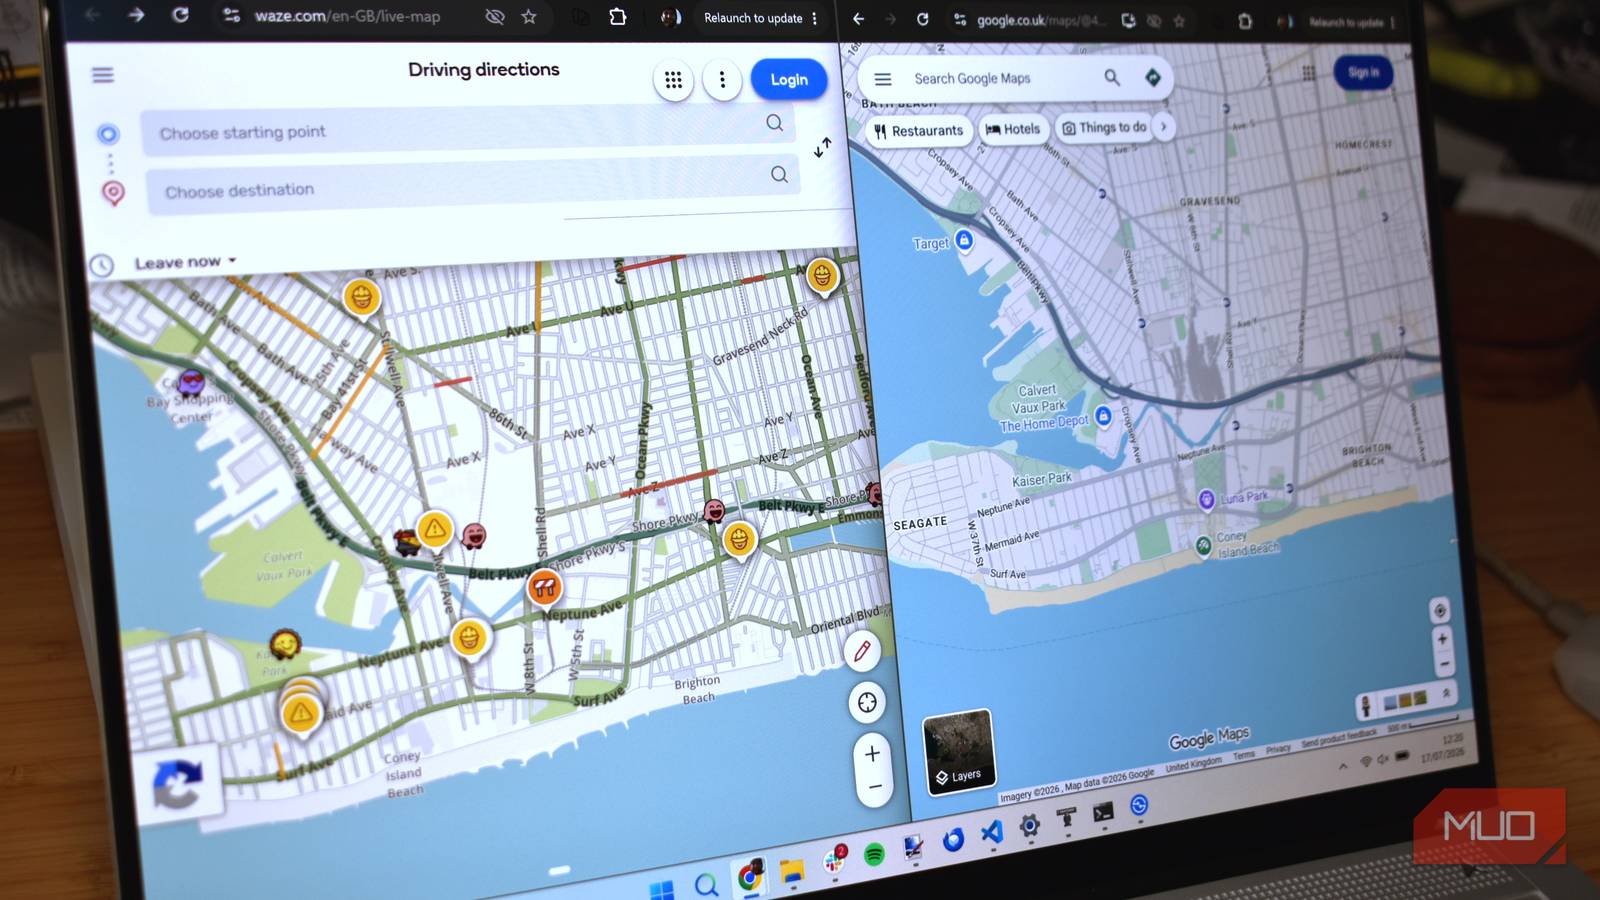
Task: Open Spotify from the taskbar
Action: (x=874, y=855)
